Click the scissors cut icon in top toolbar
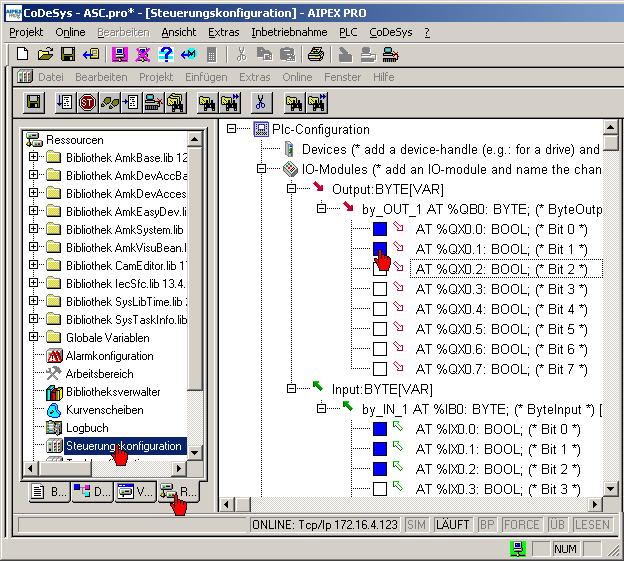Screen dimensions: 624x561 point(241,54)
